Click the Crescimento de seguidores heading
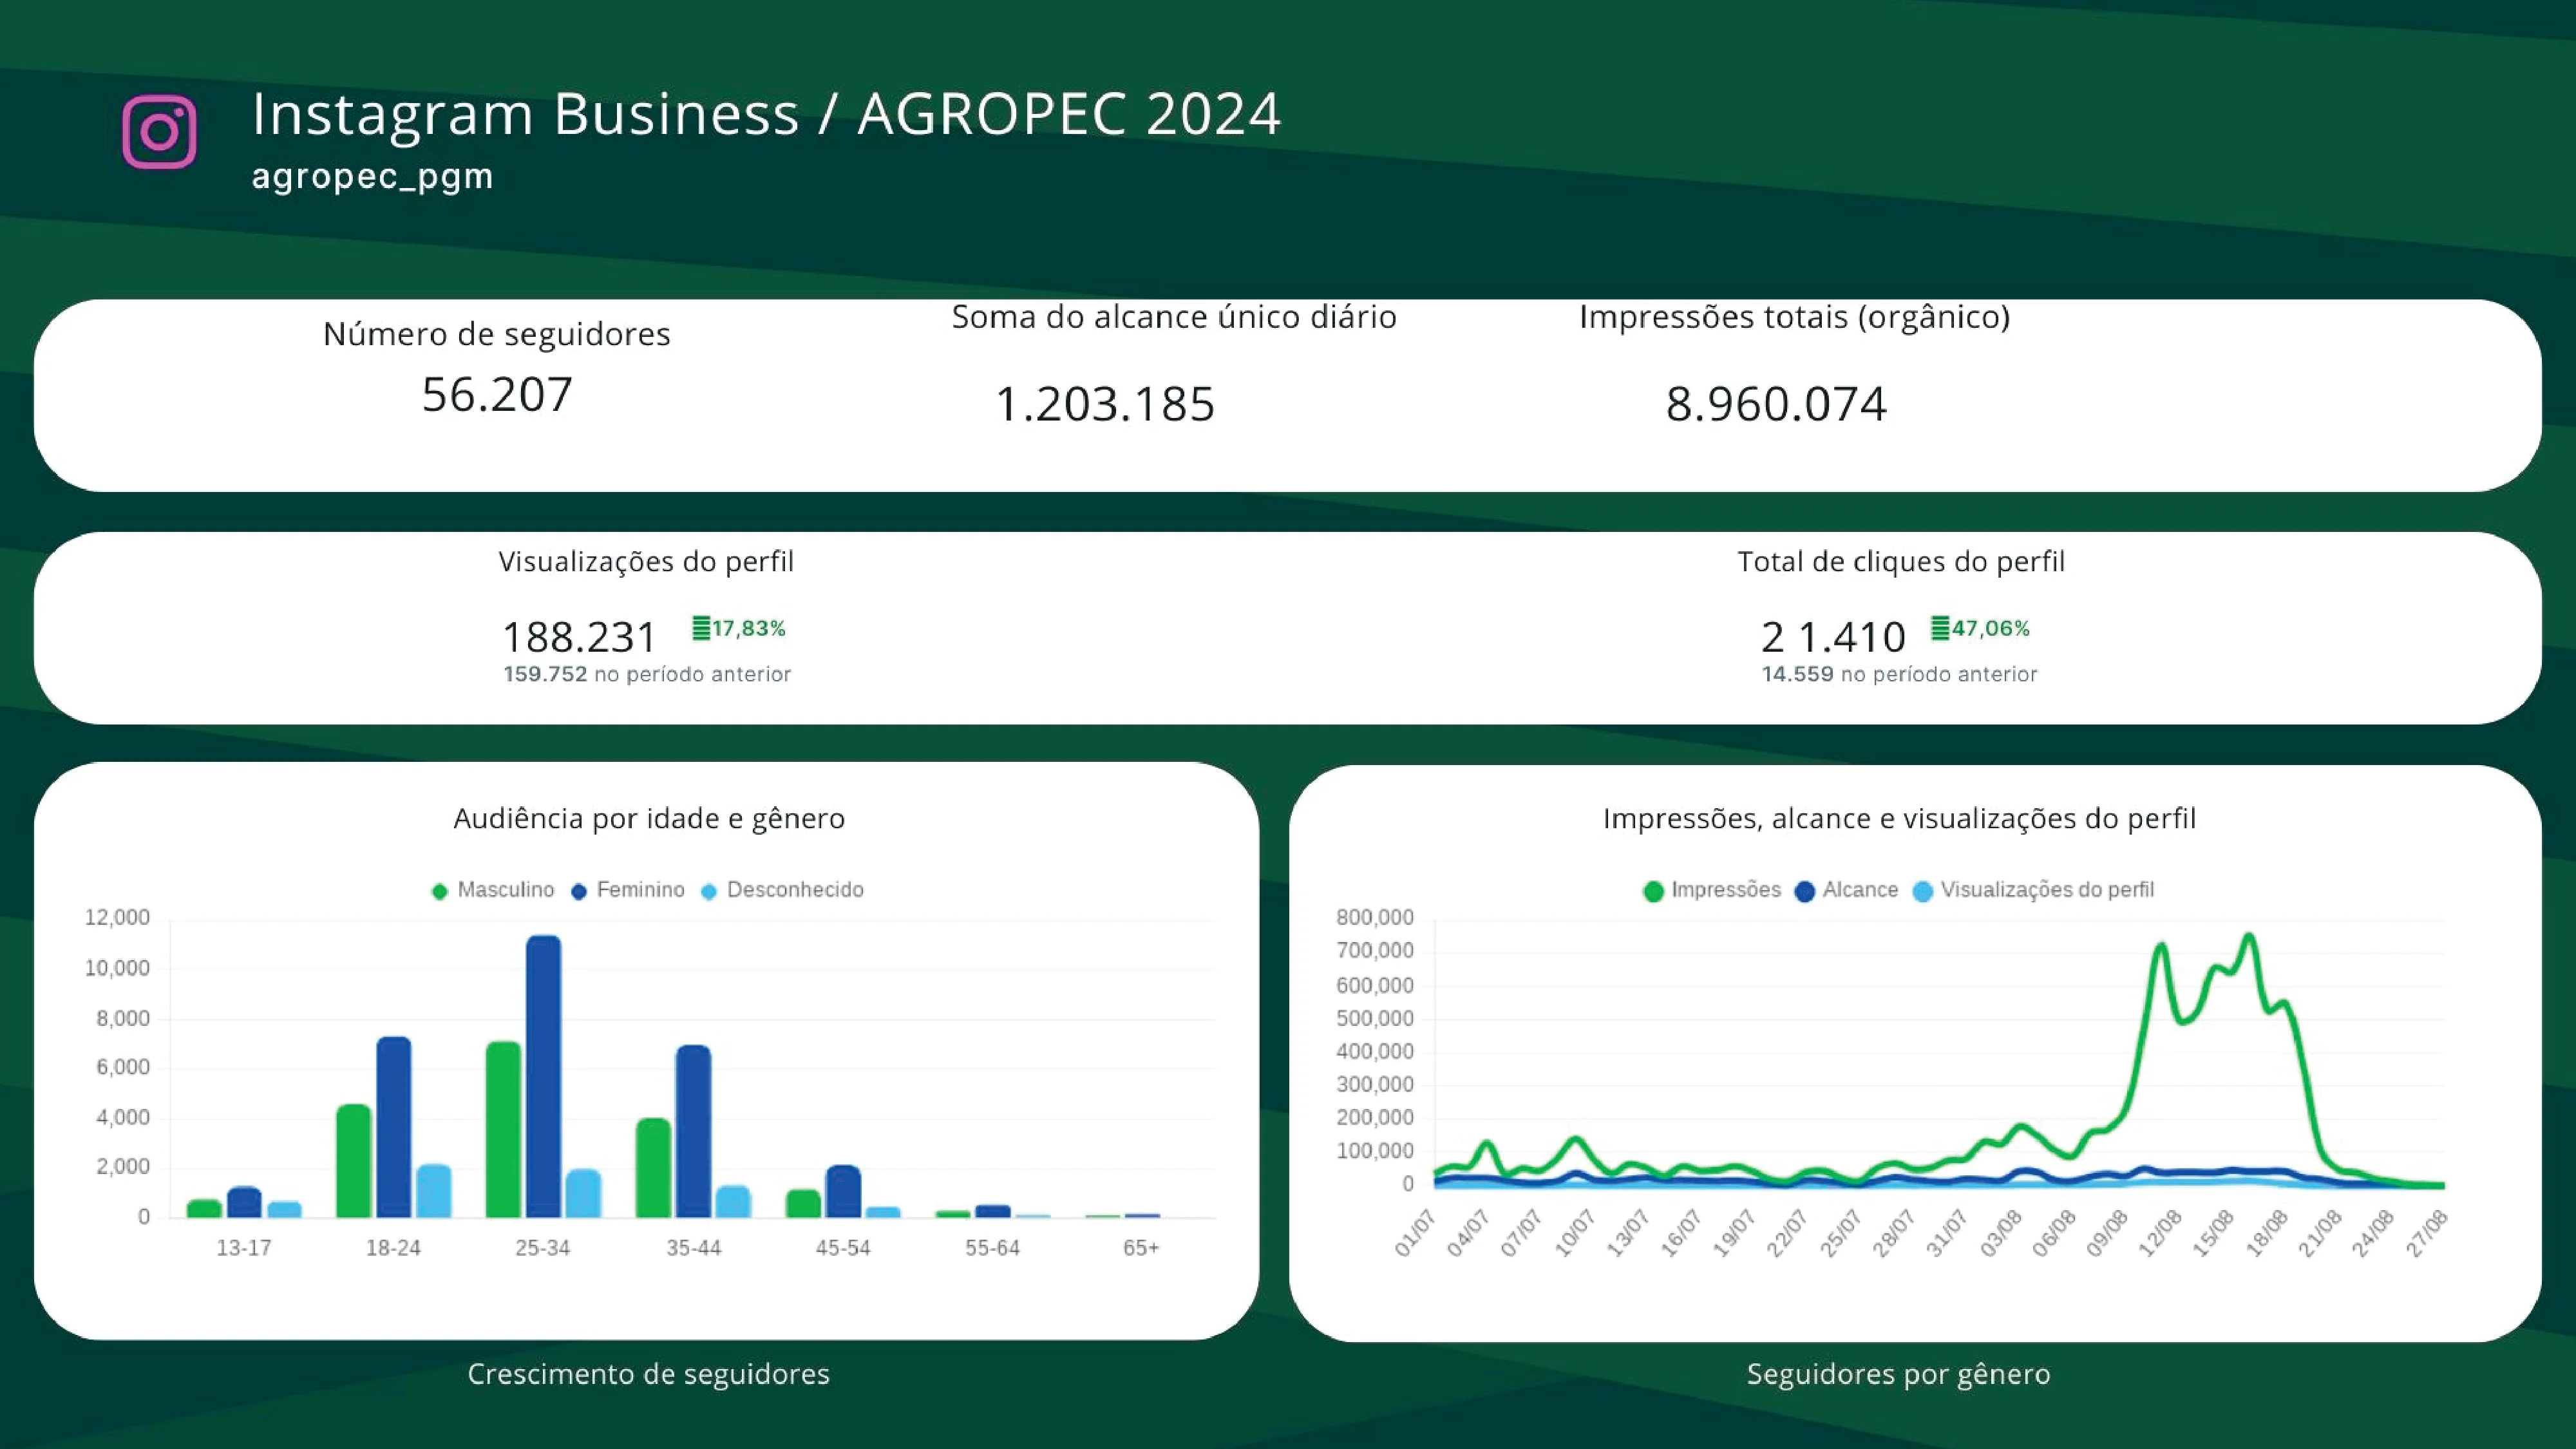Viewport: 2576px width, 1449px height. (x=648, y=1374)
